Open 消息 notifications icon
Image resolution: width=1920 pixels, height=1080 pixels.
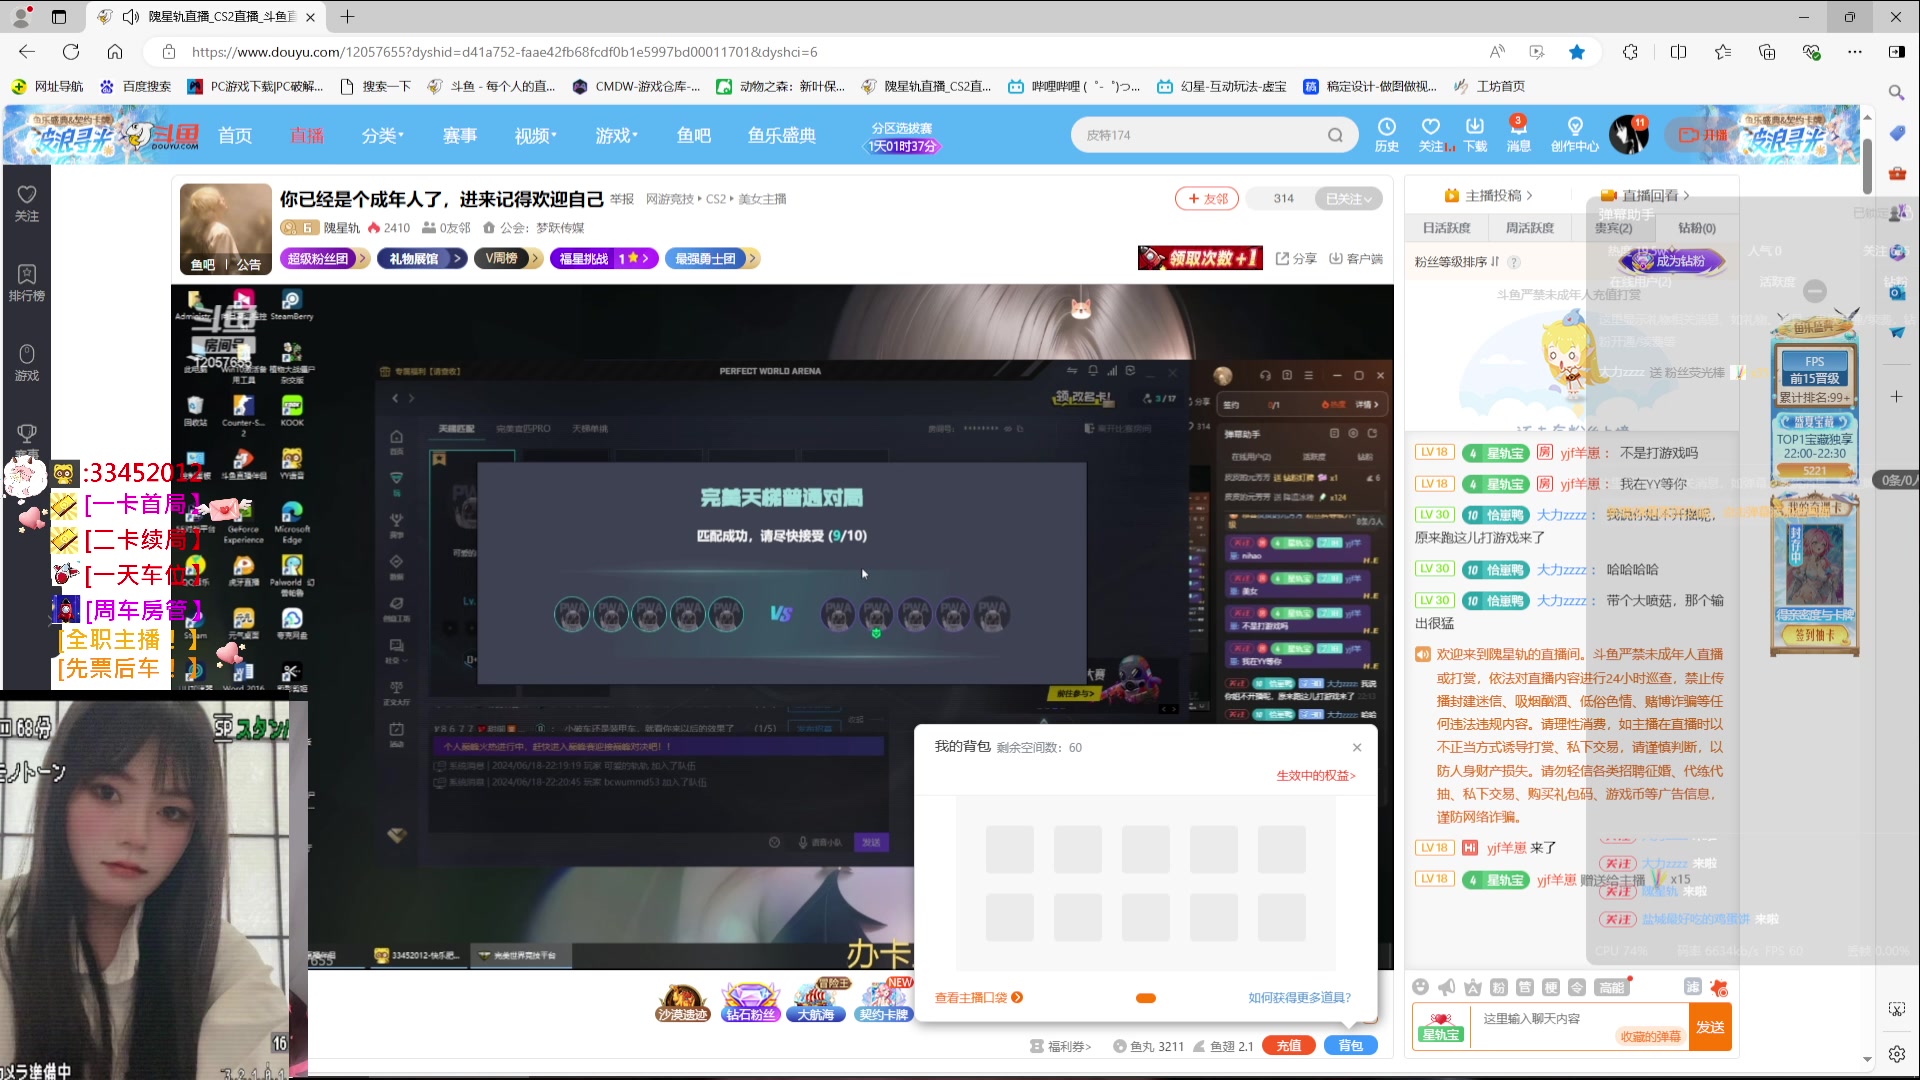coord(1518,134)
